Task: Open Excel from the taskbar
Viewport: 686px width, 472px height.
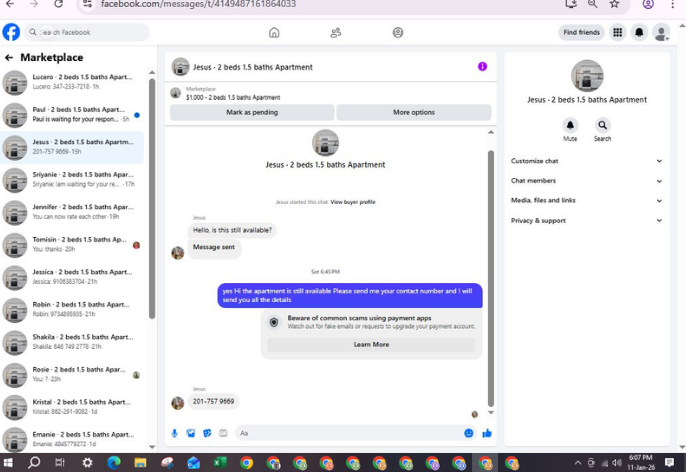Action: [220, 463]
